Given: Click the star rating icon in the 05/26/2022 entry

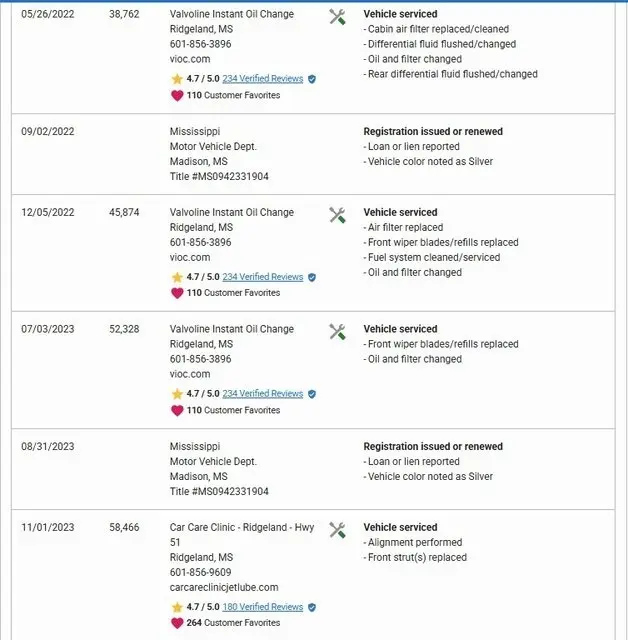Looking at the screenshot, I should coord(177,79).
